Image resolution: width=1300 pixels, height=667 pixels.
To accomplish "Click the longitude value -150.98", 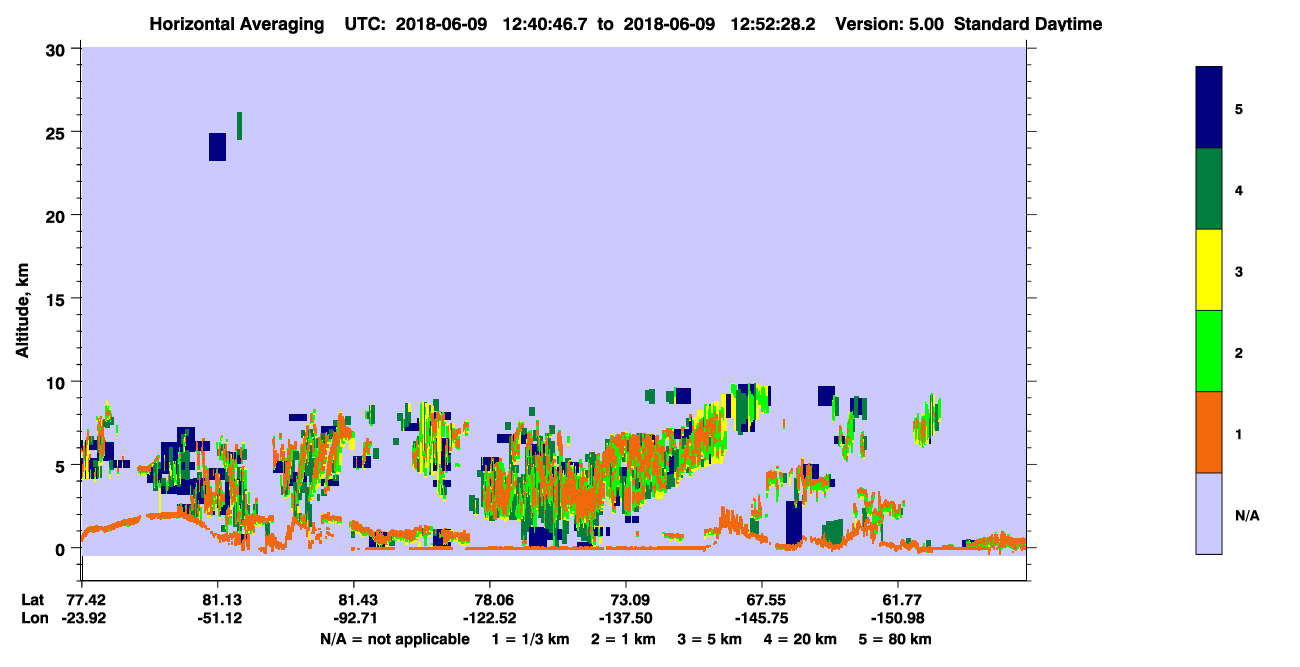I will [x=897, y=618].
